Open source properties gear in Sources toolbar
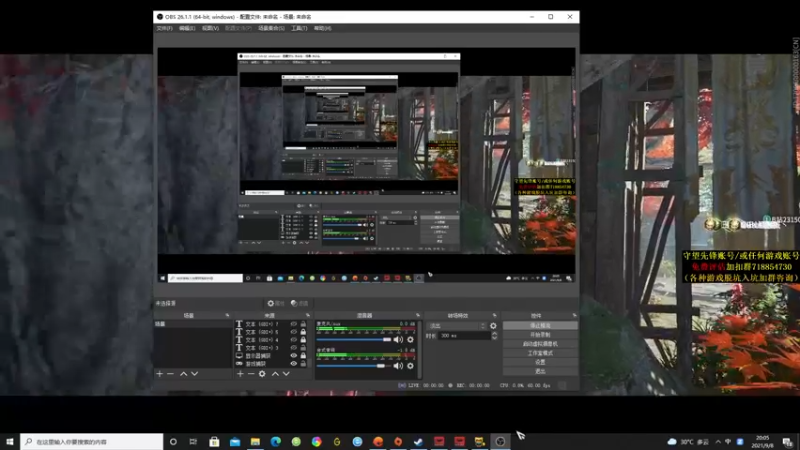 pos(262,374)
